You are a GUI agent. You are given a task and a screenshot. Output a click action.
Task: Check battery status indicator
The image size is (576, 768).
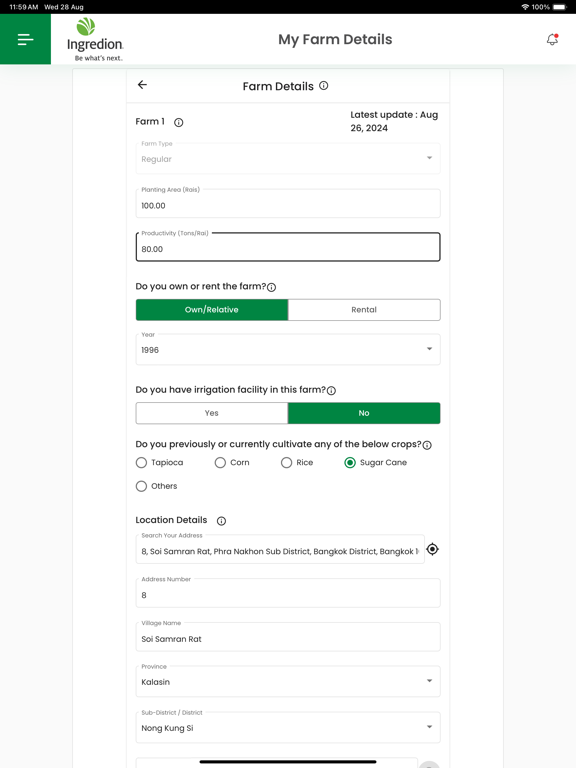pyautogui.click(x=559, y=7)
